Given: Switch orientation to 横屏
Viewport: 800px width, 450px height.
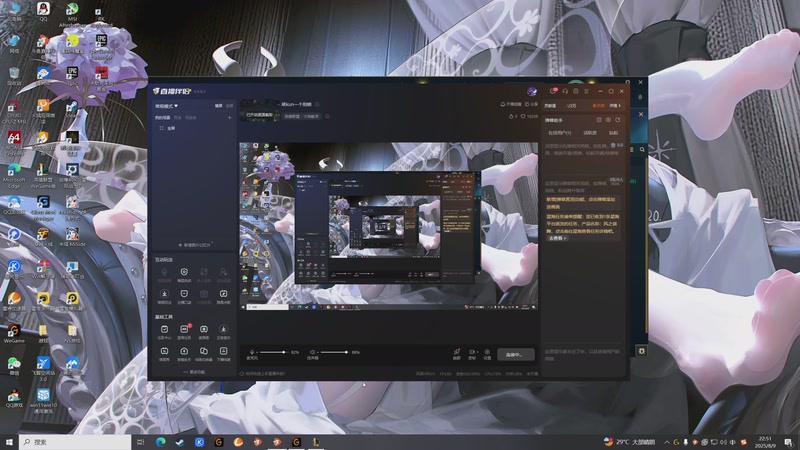Looking at the screenshot, I should click(x=218, y=106).
